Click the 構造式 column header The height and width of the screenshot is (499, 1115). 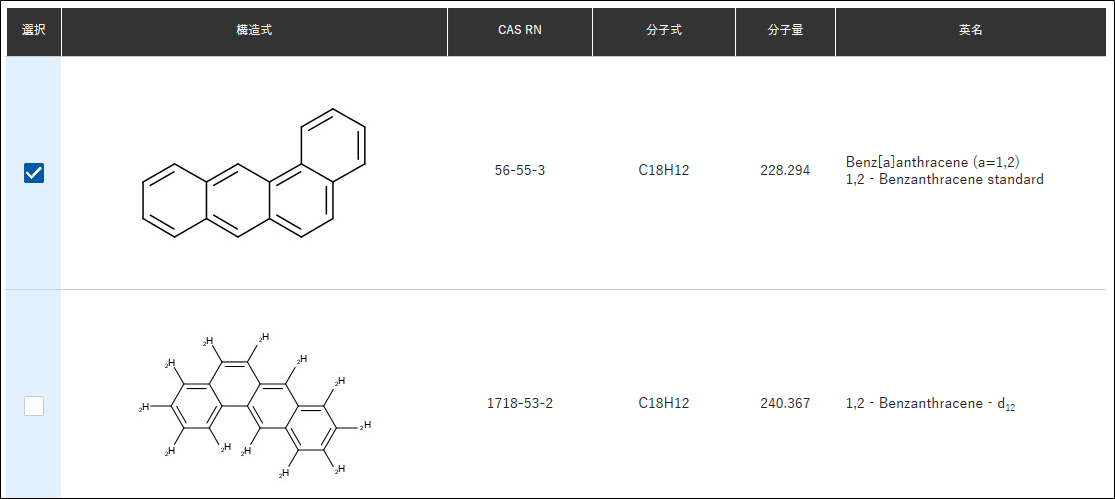pos(255,32)
